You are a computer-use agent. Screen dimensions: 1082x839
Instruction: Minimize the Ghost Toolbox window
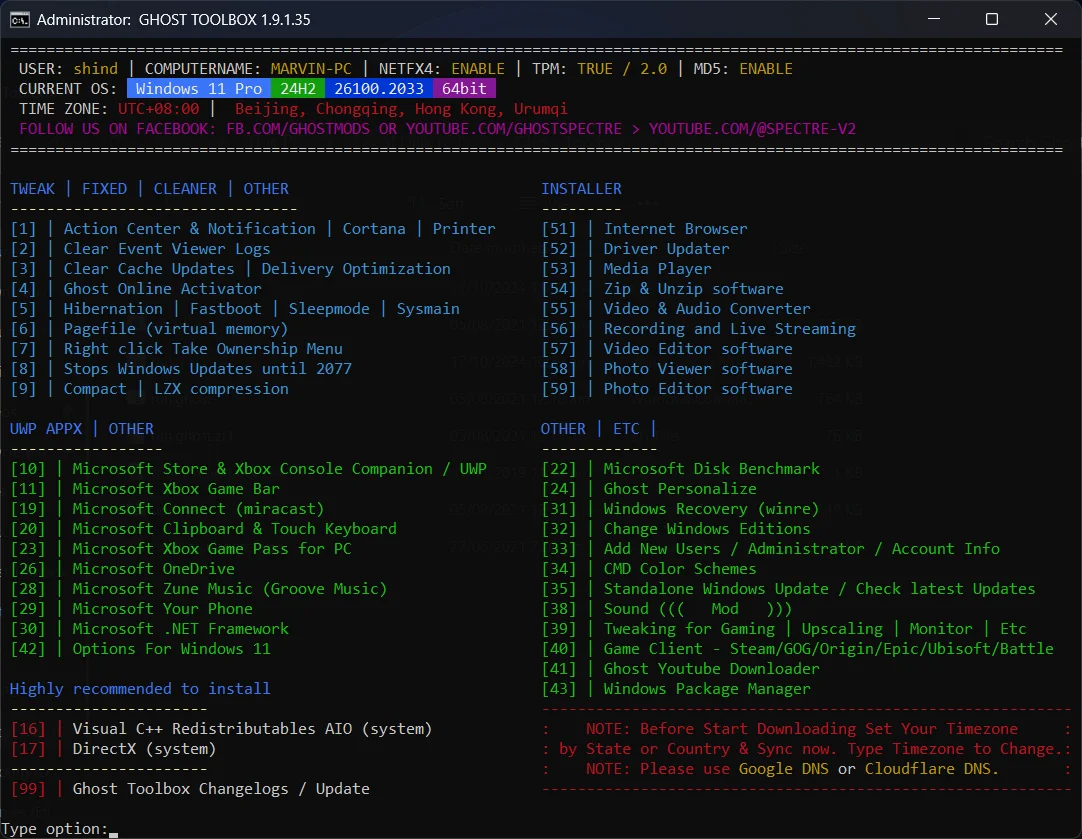click(934, 19)
